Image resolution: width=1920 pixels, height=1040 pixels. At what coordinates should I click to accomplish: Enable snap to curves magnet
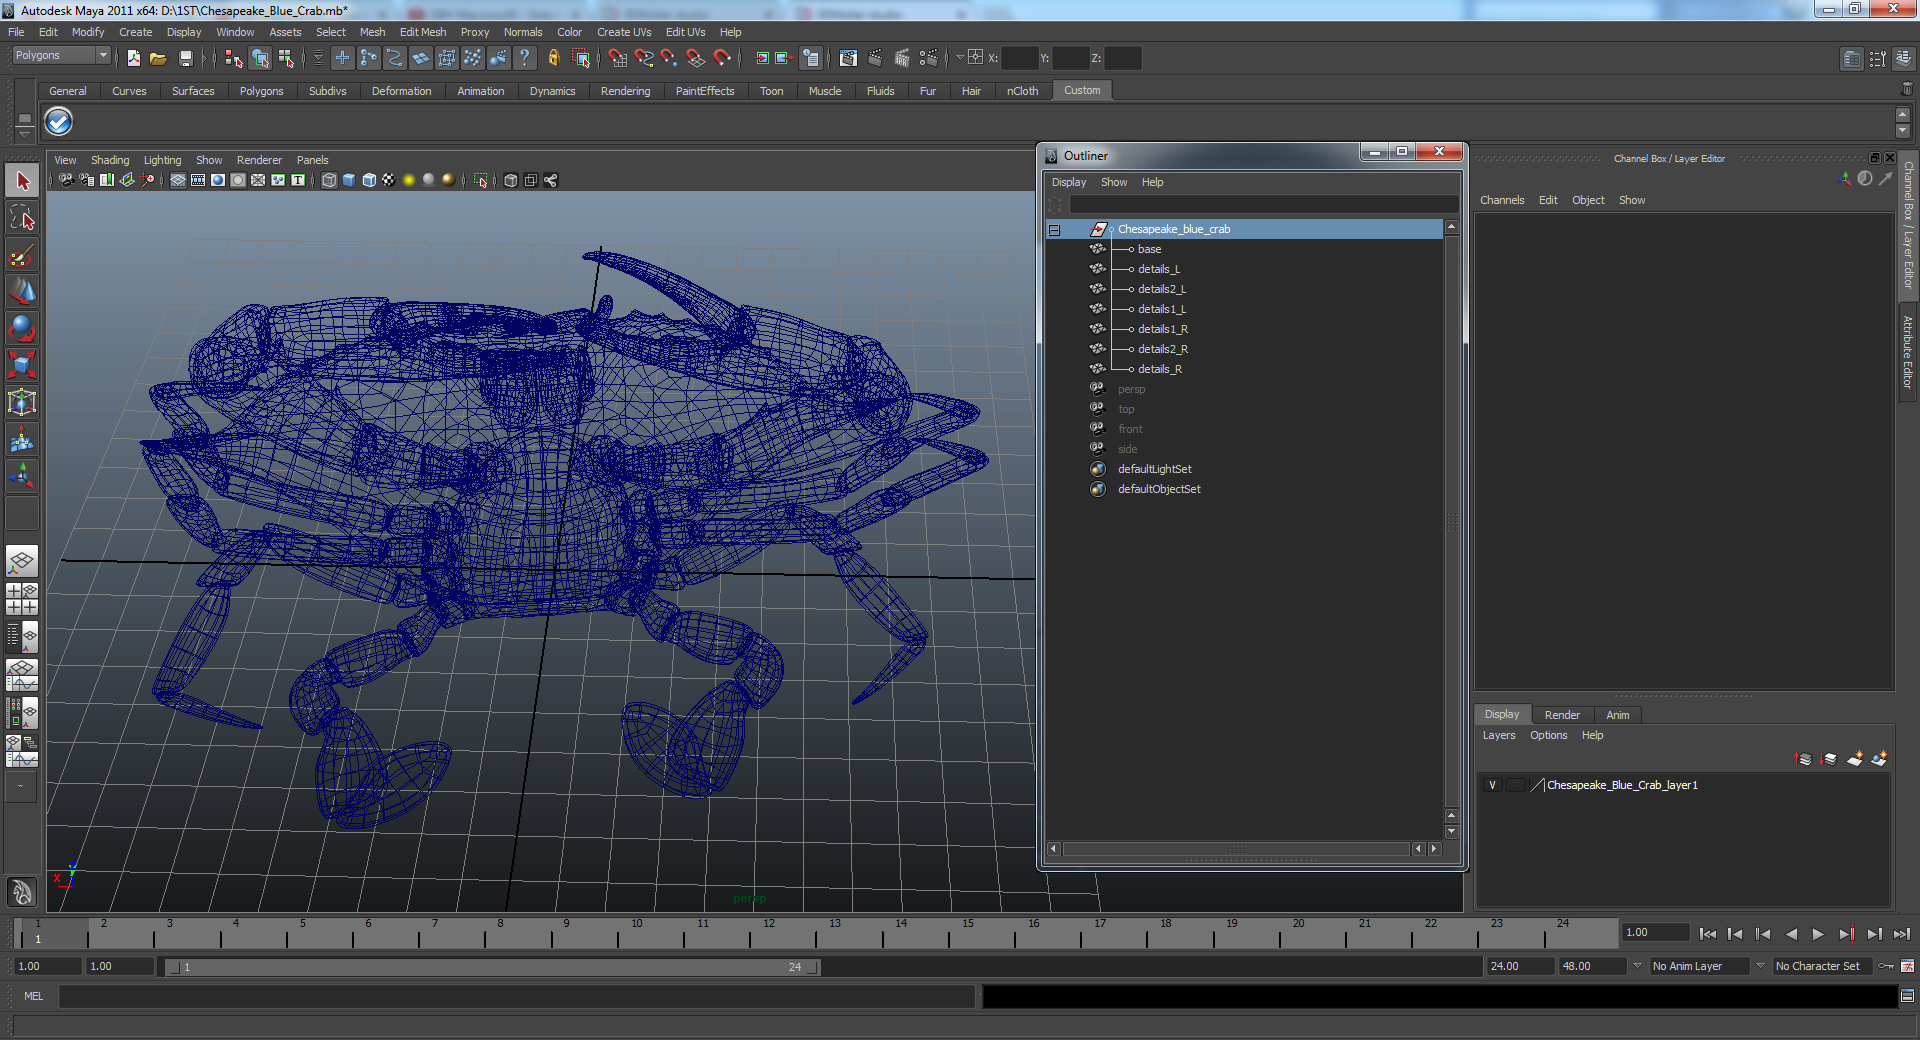coord(644,58)
